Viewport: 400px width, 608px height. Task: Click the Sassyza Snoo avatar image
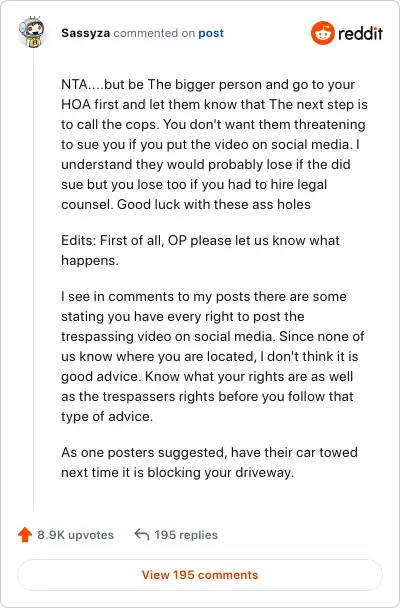[x=32, y=33]
